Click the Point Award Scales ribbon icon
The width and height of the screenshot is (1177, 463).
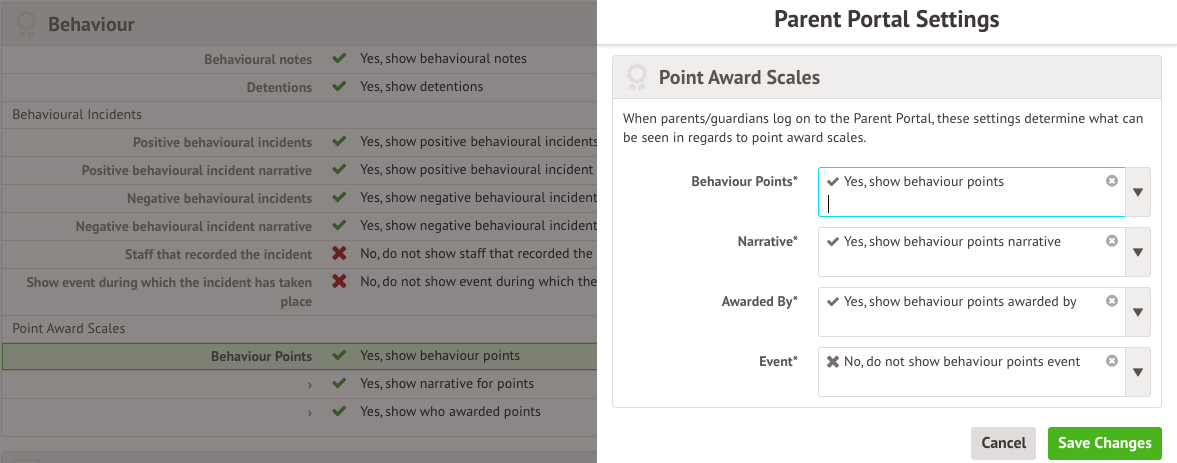636,77
